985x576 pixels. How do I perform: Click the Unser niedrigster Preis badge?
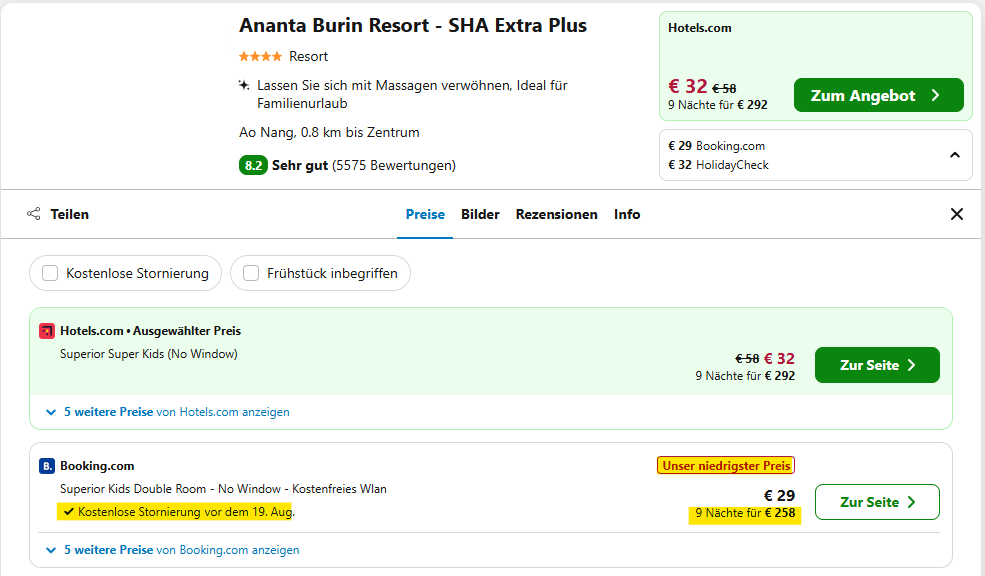pos(726,465)
